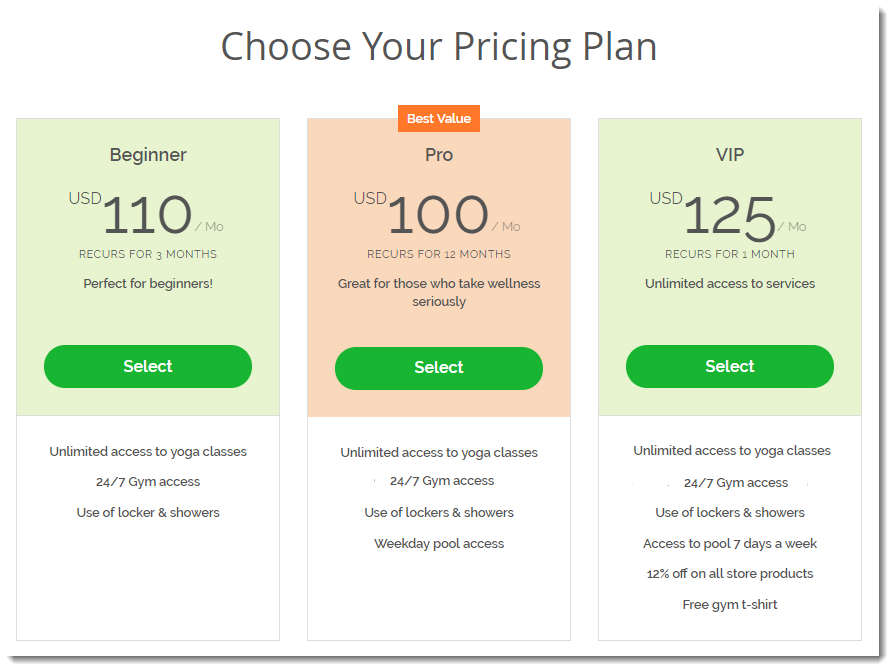Click the 110 price on Beginner plan
The width and height of the screenshot is (894, 671).
[147, 214]
